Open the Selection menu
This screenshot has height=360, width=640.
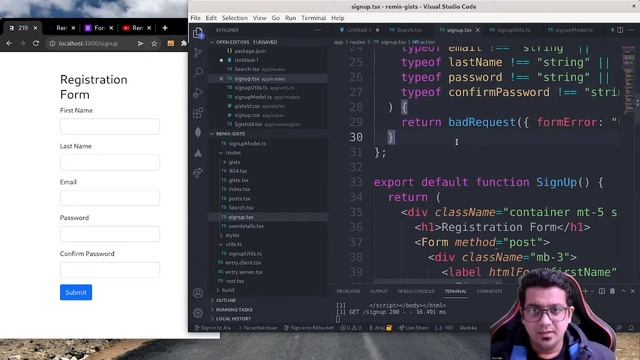pyautogui.click(x=235, y=18)
